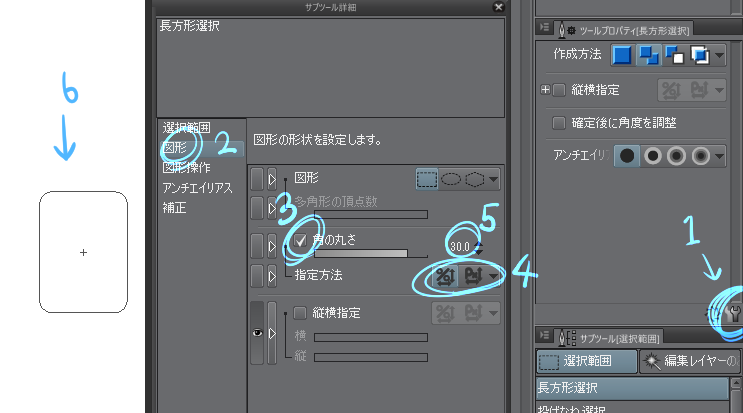Screen dimensions: 743x413
Task: Toggle eye visibility for 縦横指定 row
Action: pos(257,333)
